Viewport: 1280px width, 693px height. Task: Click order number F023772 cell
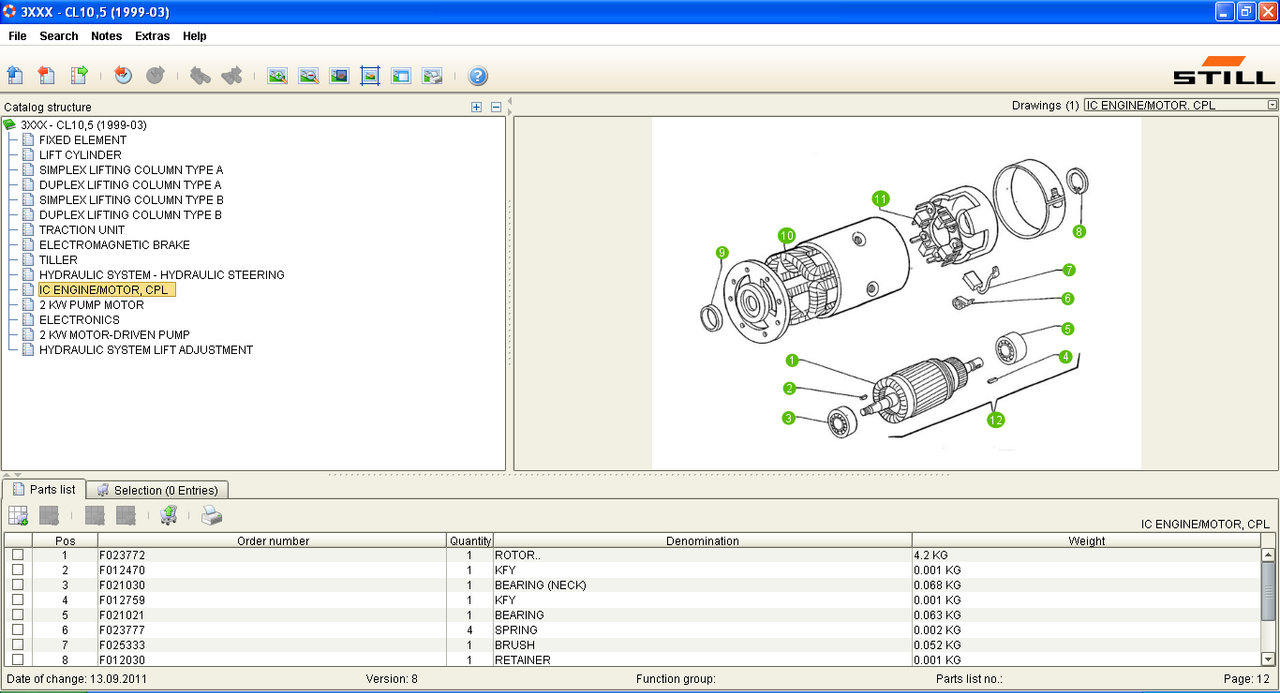[272, 555]
